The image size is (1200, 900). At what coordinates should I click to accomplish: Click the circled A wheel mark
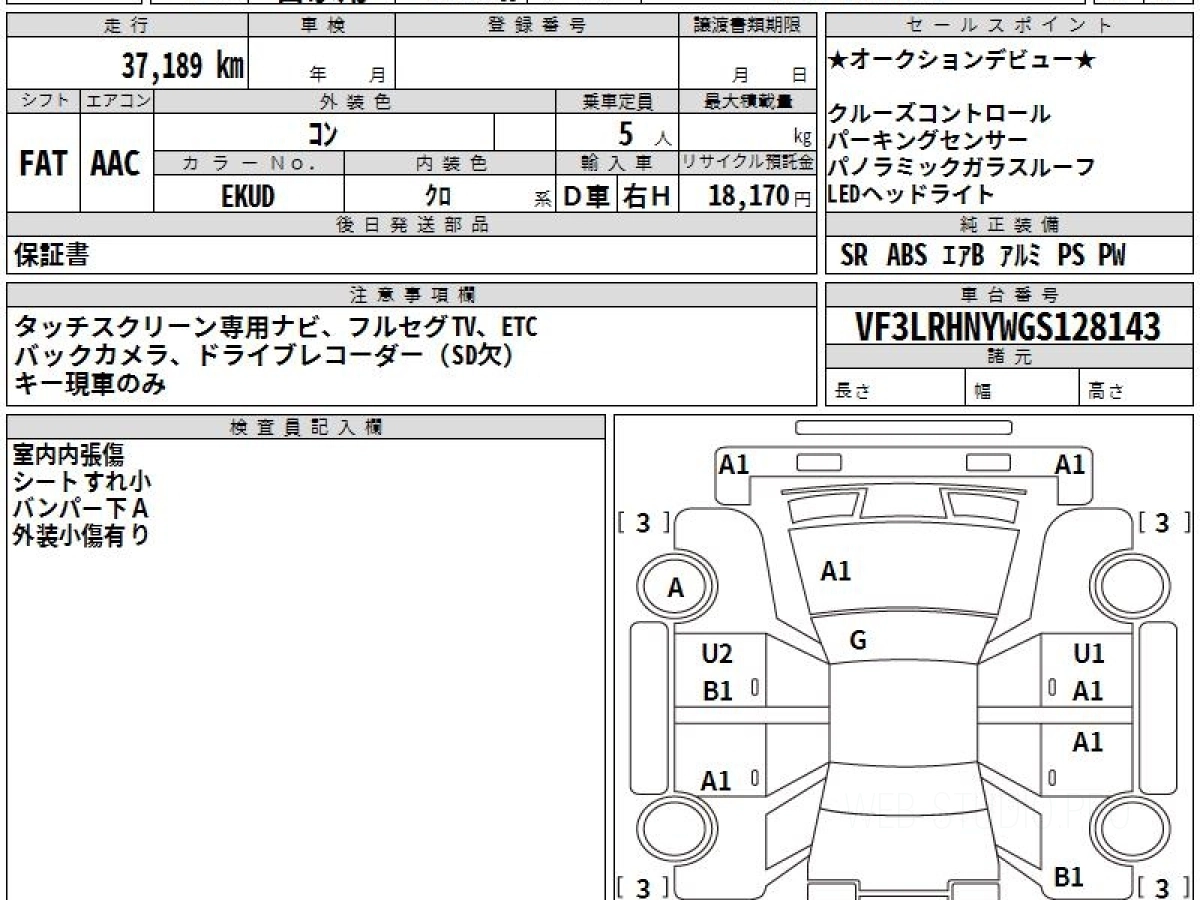676,589
